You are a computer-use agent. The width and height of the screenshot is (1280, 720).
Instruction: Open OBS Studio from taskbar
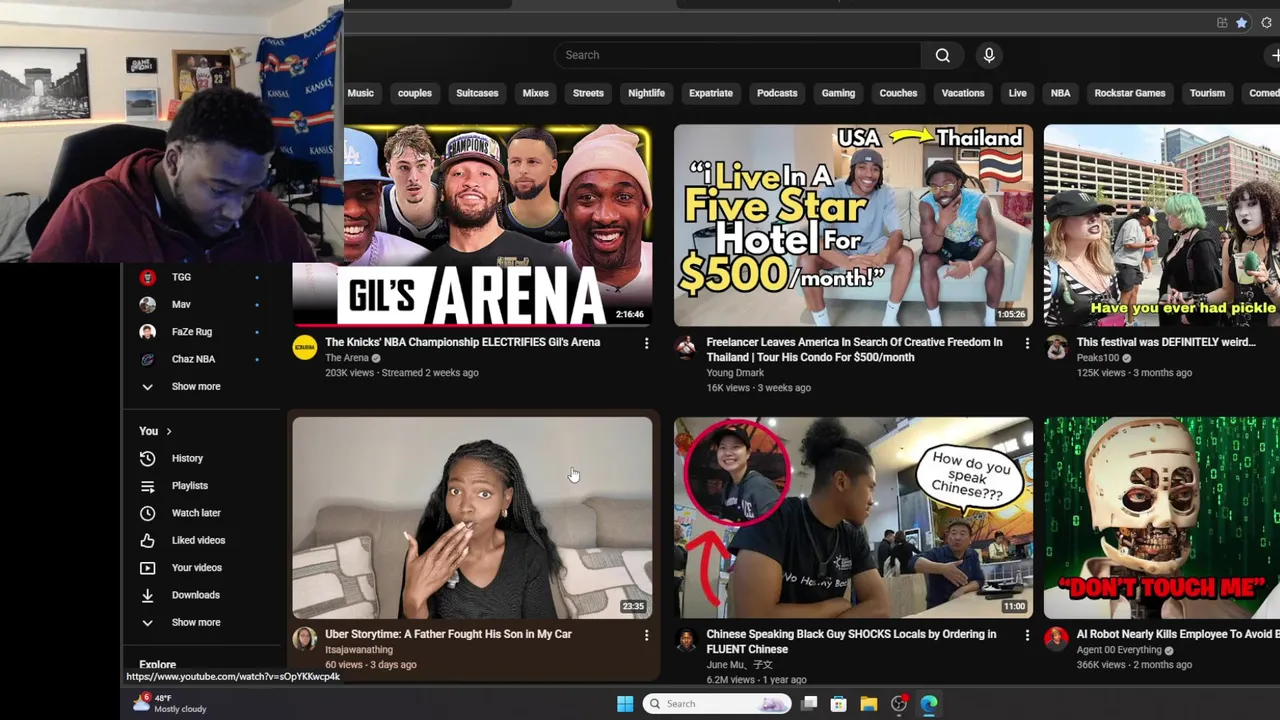pyautogui.click(x=899, y=704)
